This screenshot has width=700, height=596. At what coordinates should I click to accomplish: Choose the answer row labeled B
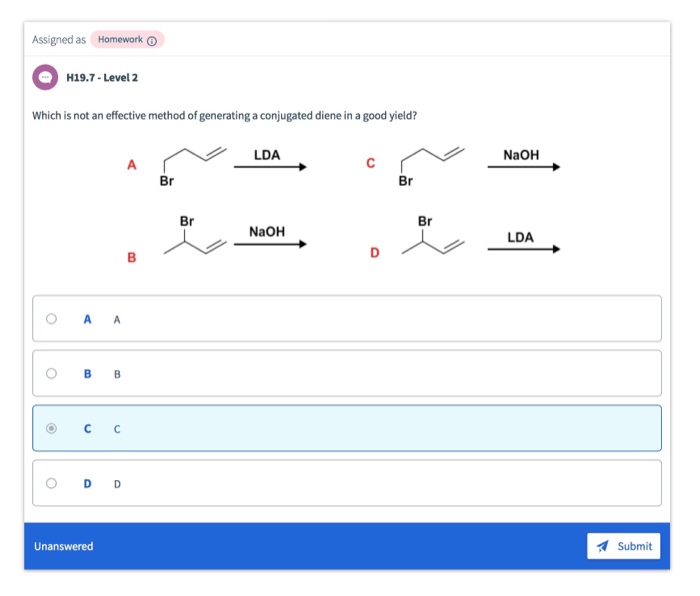(x=347, y=373)
